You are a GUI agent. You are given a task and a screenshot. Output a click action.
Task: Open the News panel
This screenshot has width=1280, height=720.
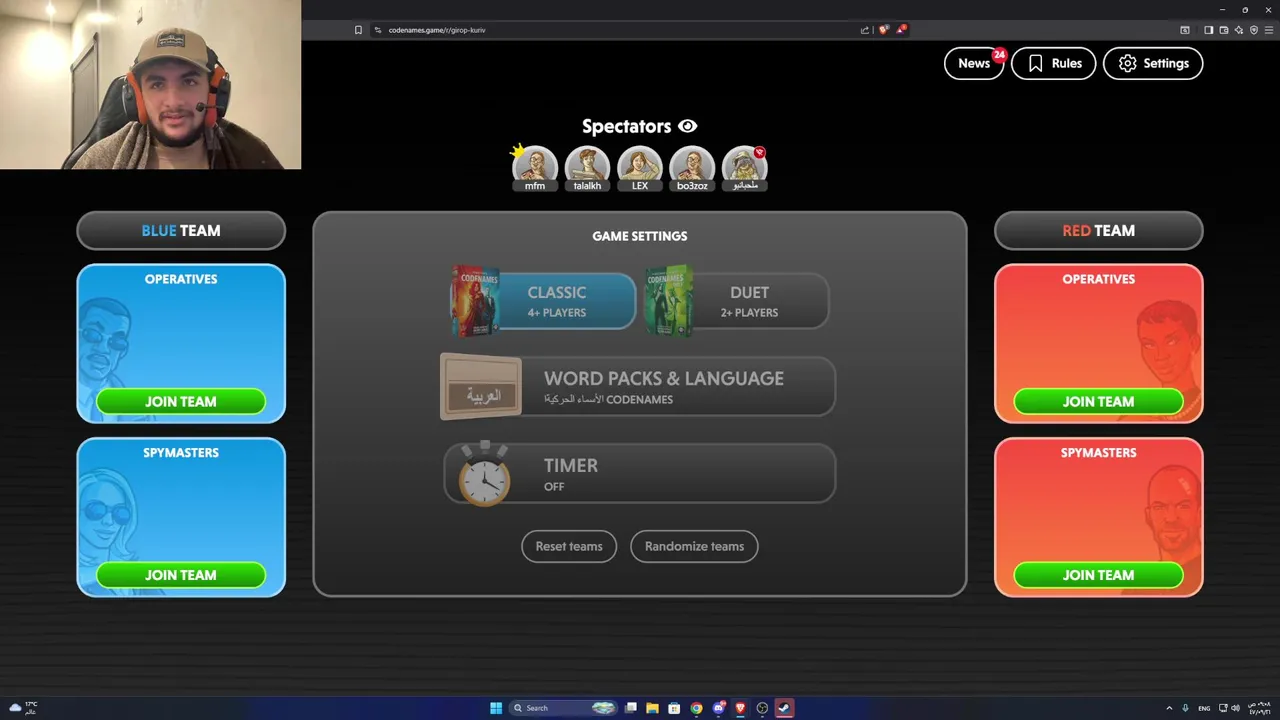973,63
